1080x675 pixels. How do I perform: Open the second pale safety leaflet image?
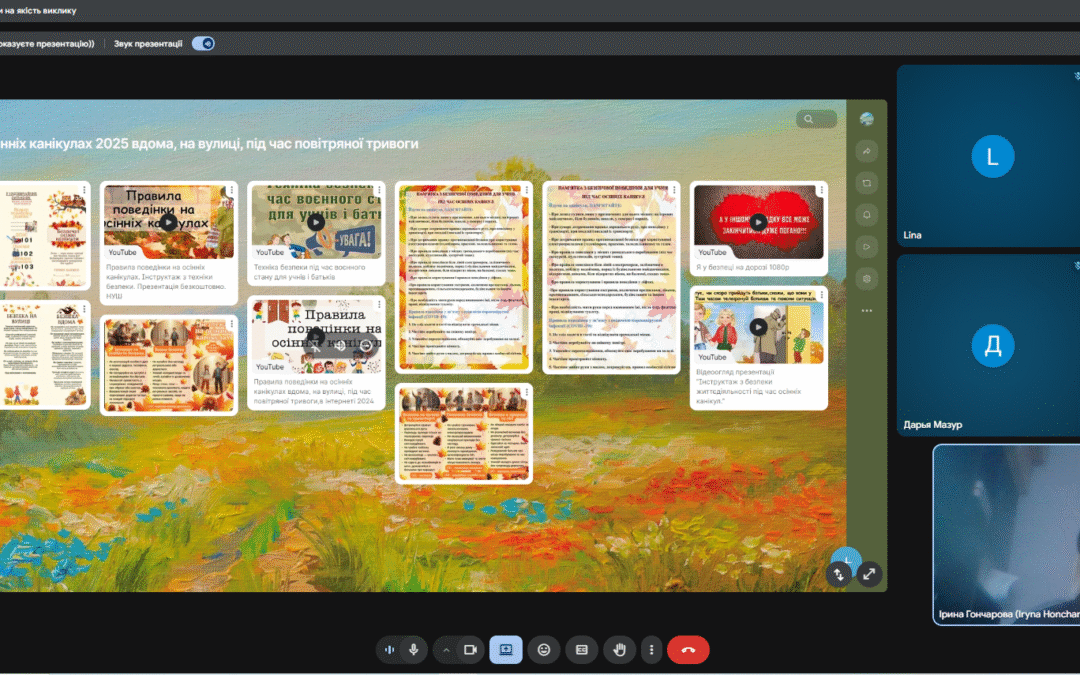click(x=611, y=277)
